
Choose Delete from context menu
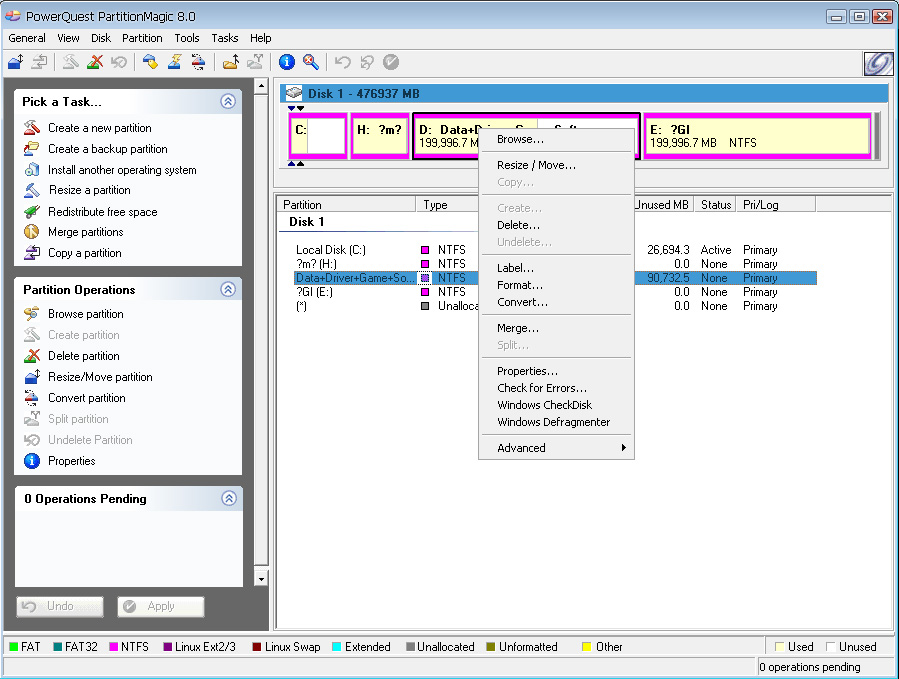[x=556, y=225]
